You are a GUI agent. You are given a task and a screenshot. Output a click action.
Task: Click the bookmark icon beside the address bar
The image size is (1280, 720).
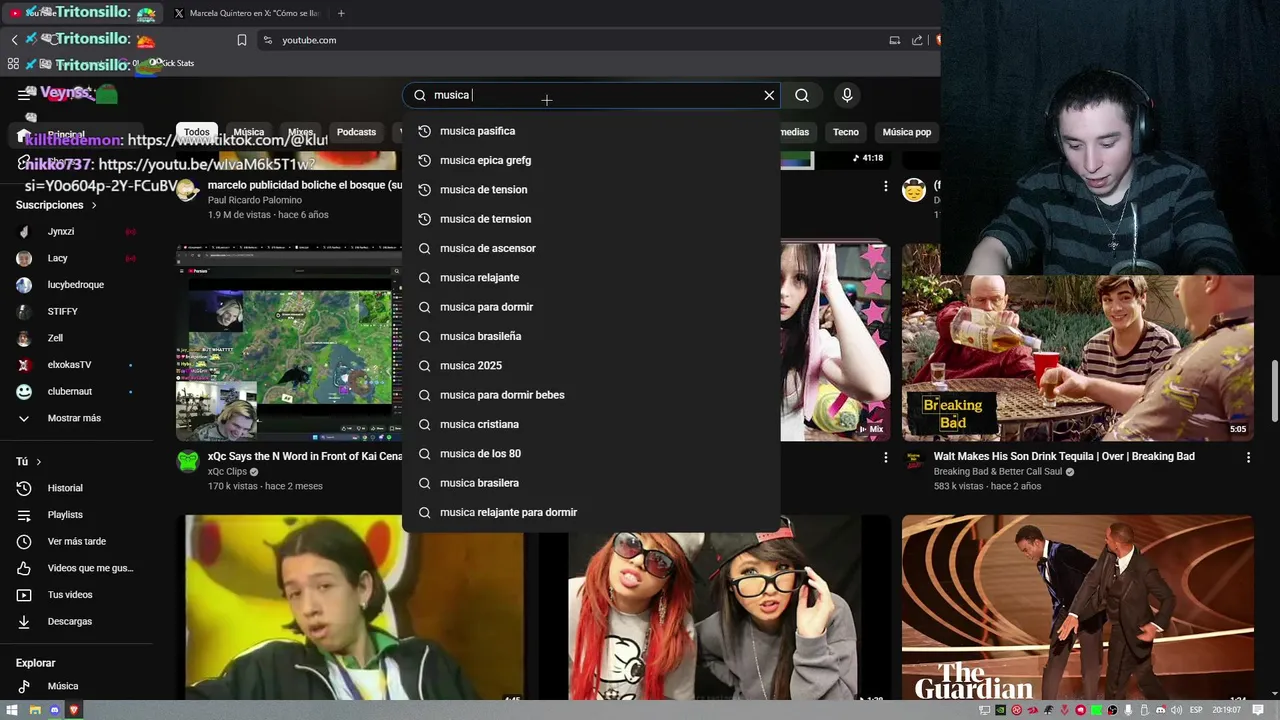pos(242,40)
